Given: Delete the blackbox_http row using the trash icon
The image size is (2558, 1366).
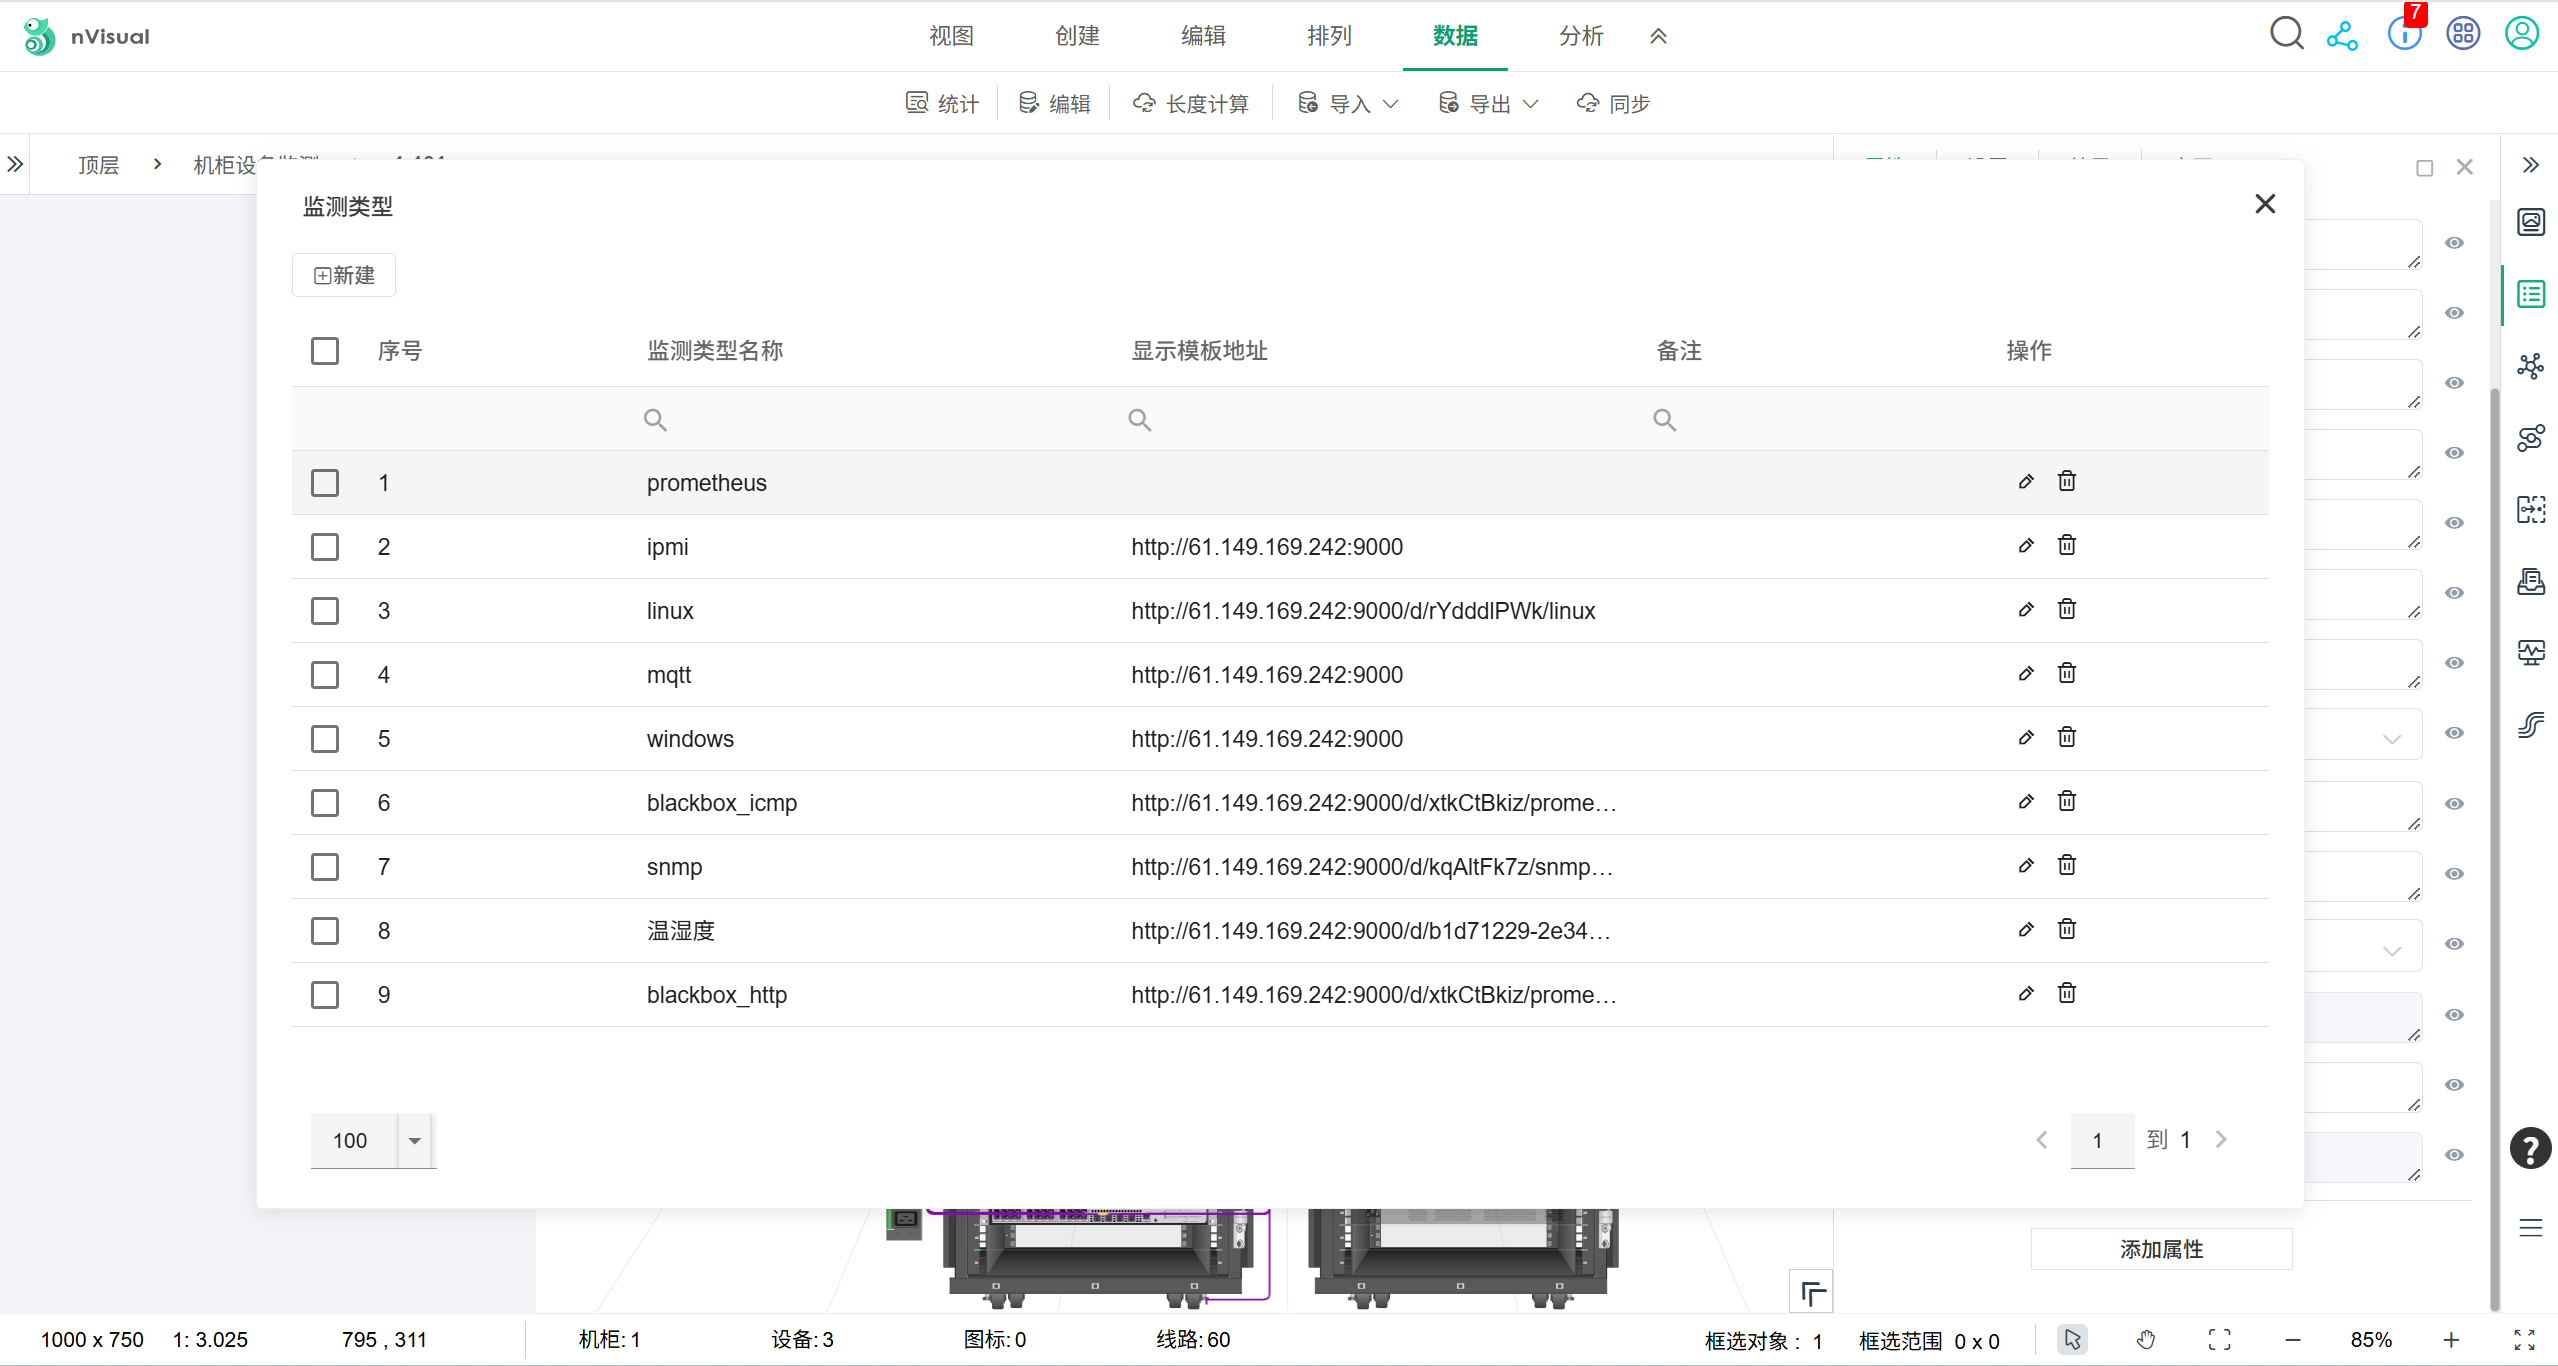Looking at the screenshot, I should click(x=2067, y=994).
